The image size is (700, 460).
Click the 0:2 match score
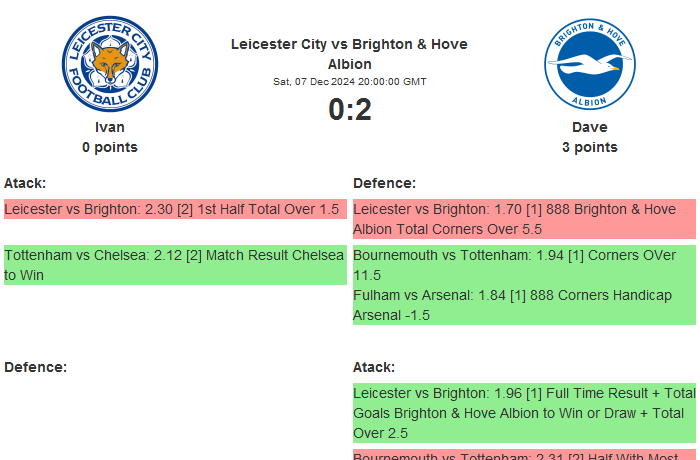pos(349,109)
